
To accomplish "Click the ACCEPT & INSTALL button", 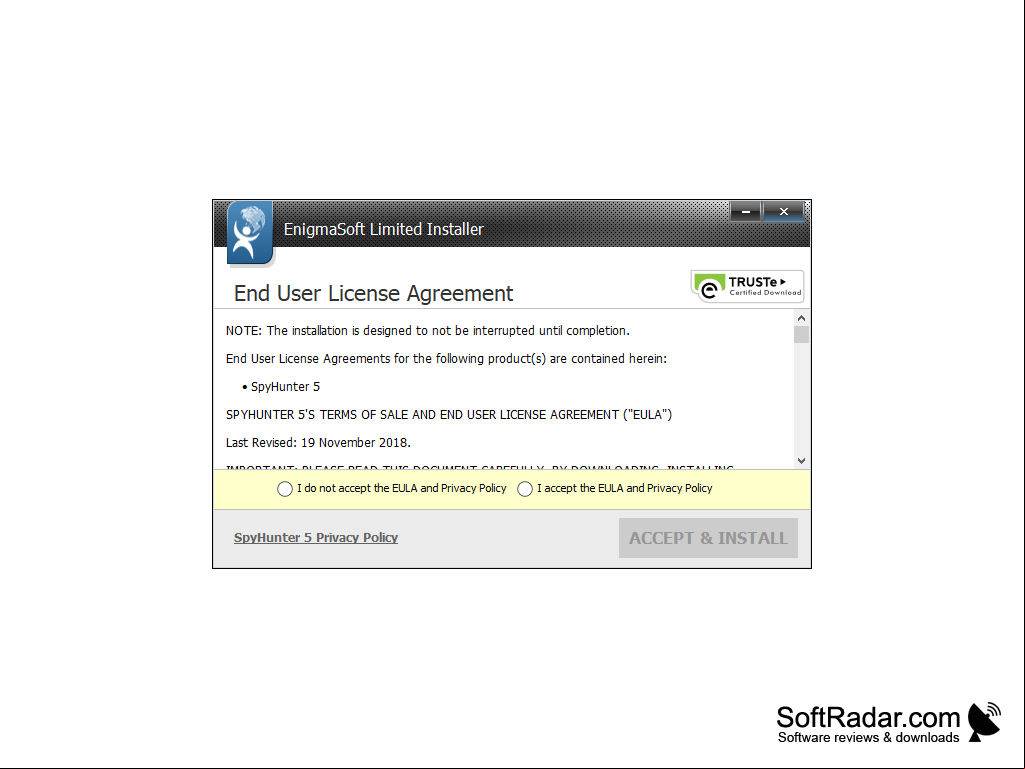I will pyautogui.click(x=708, y=538).
